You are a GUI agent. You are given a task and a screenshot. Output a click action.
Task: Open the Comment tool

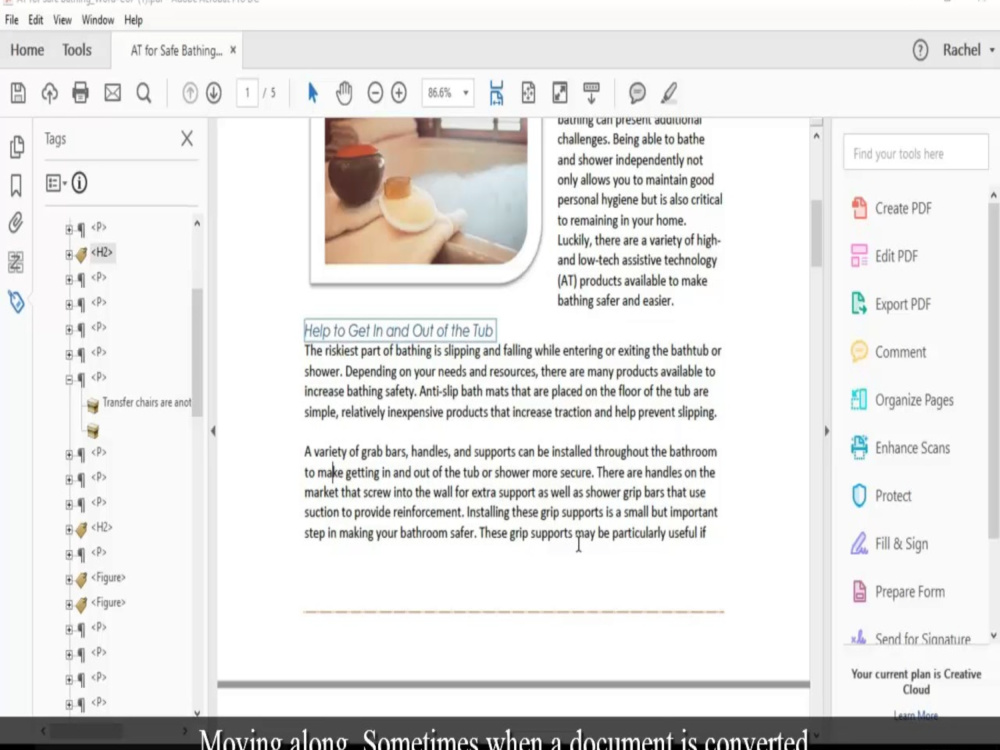(x=888, y=352)
